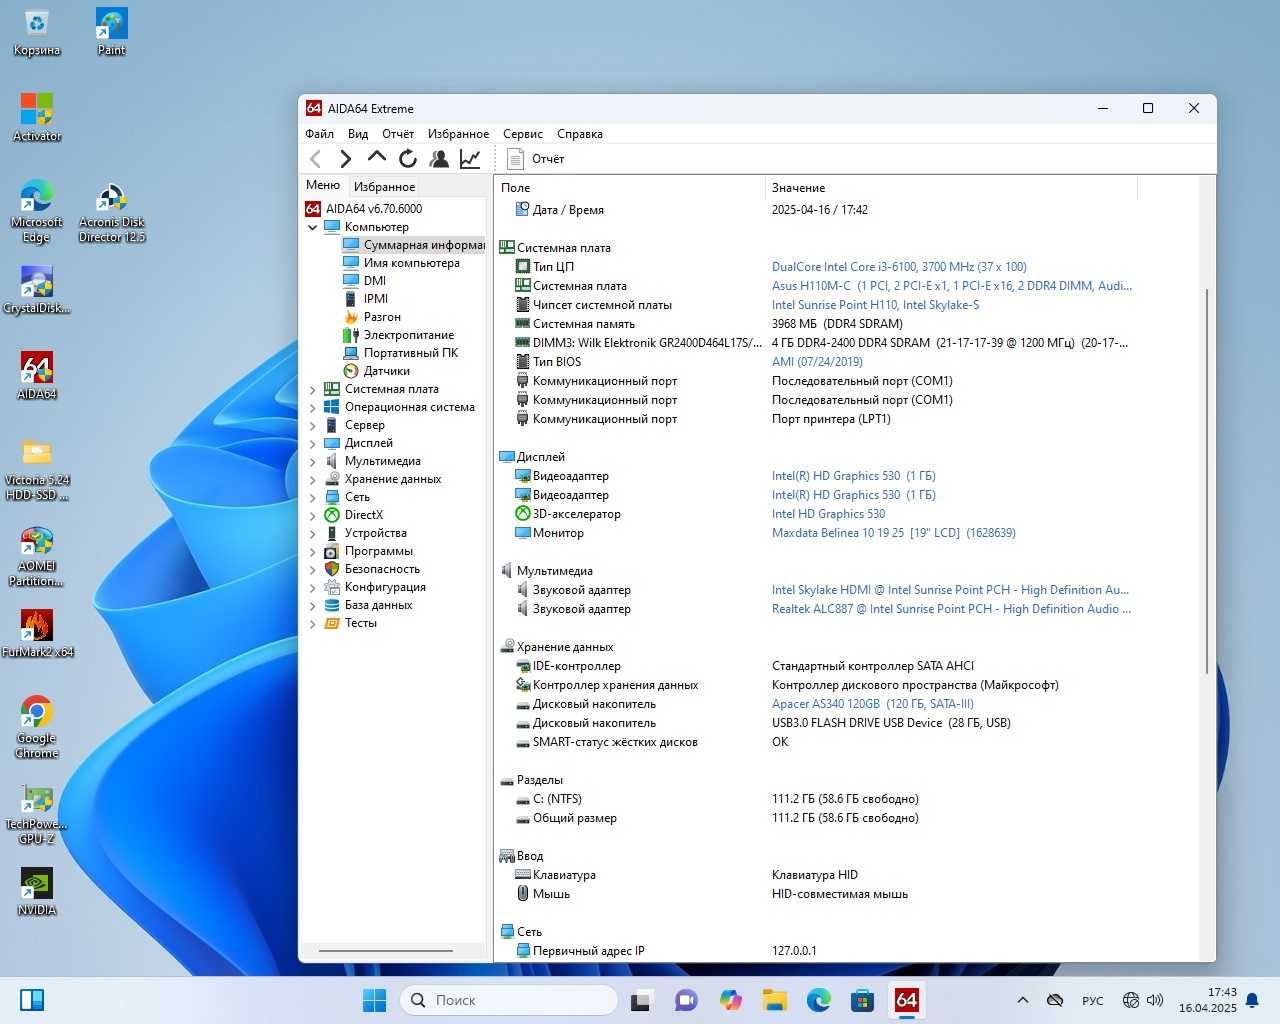Open the AOMEI Partition desktop shortcut
1280x1024 pixels.
pos(37,557)
